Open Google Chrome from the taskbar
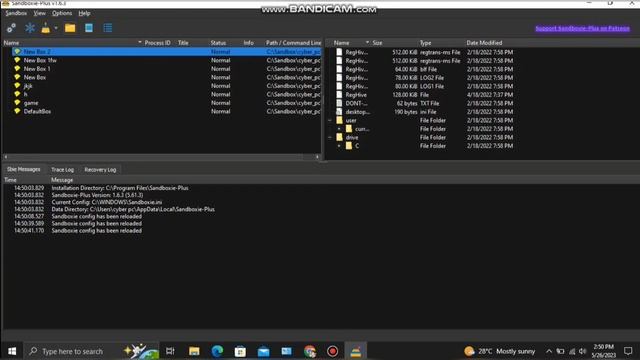Viewport: 640px width, 360px height. pyautogui.click(x=310, y=351)
